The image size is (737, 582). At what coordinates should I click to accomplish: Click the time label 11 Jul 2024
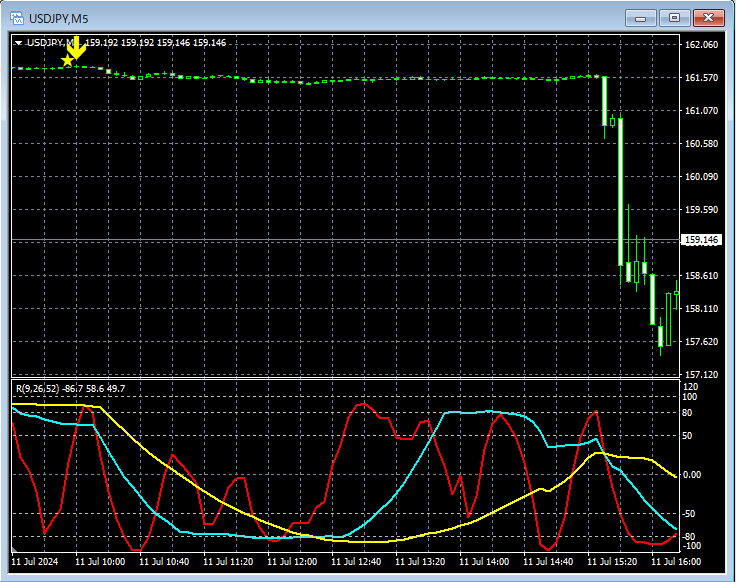35,562
